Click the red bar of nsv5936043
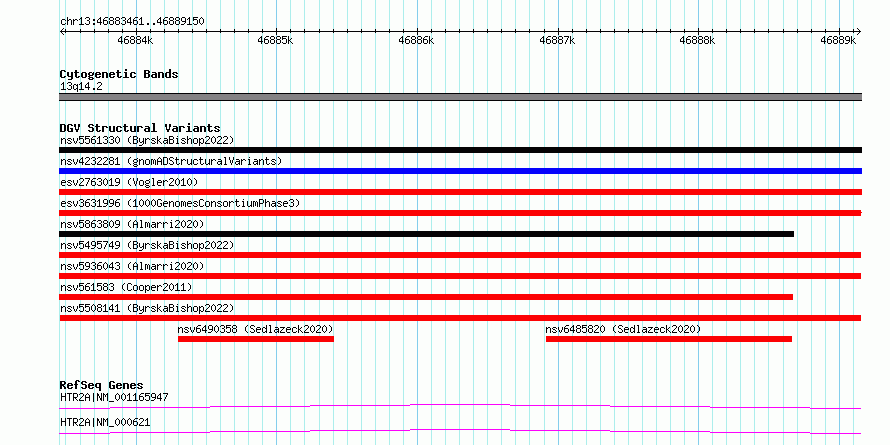 [x=460, y=276]
